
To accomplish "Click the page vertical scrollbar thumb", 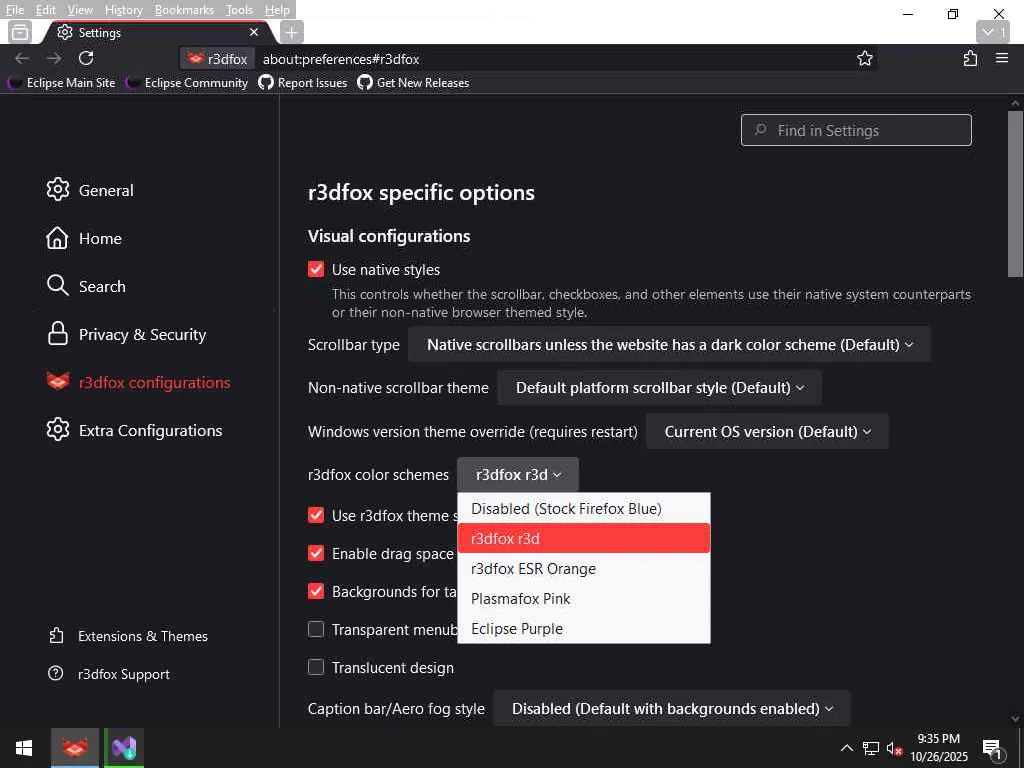I will (1015, 194).
